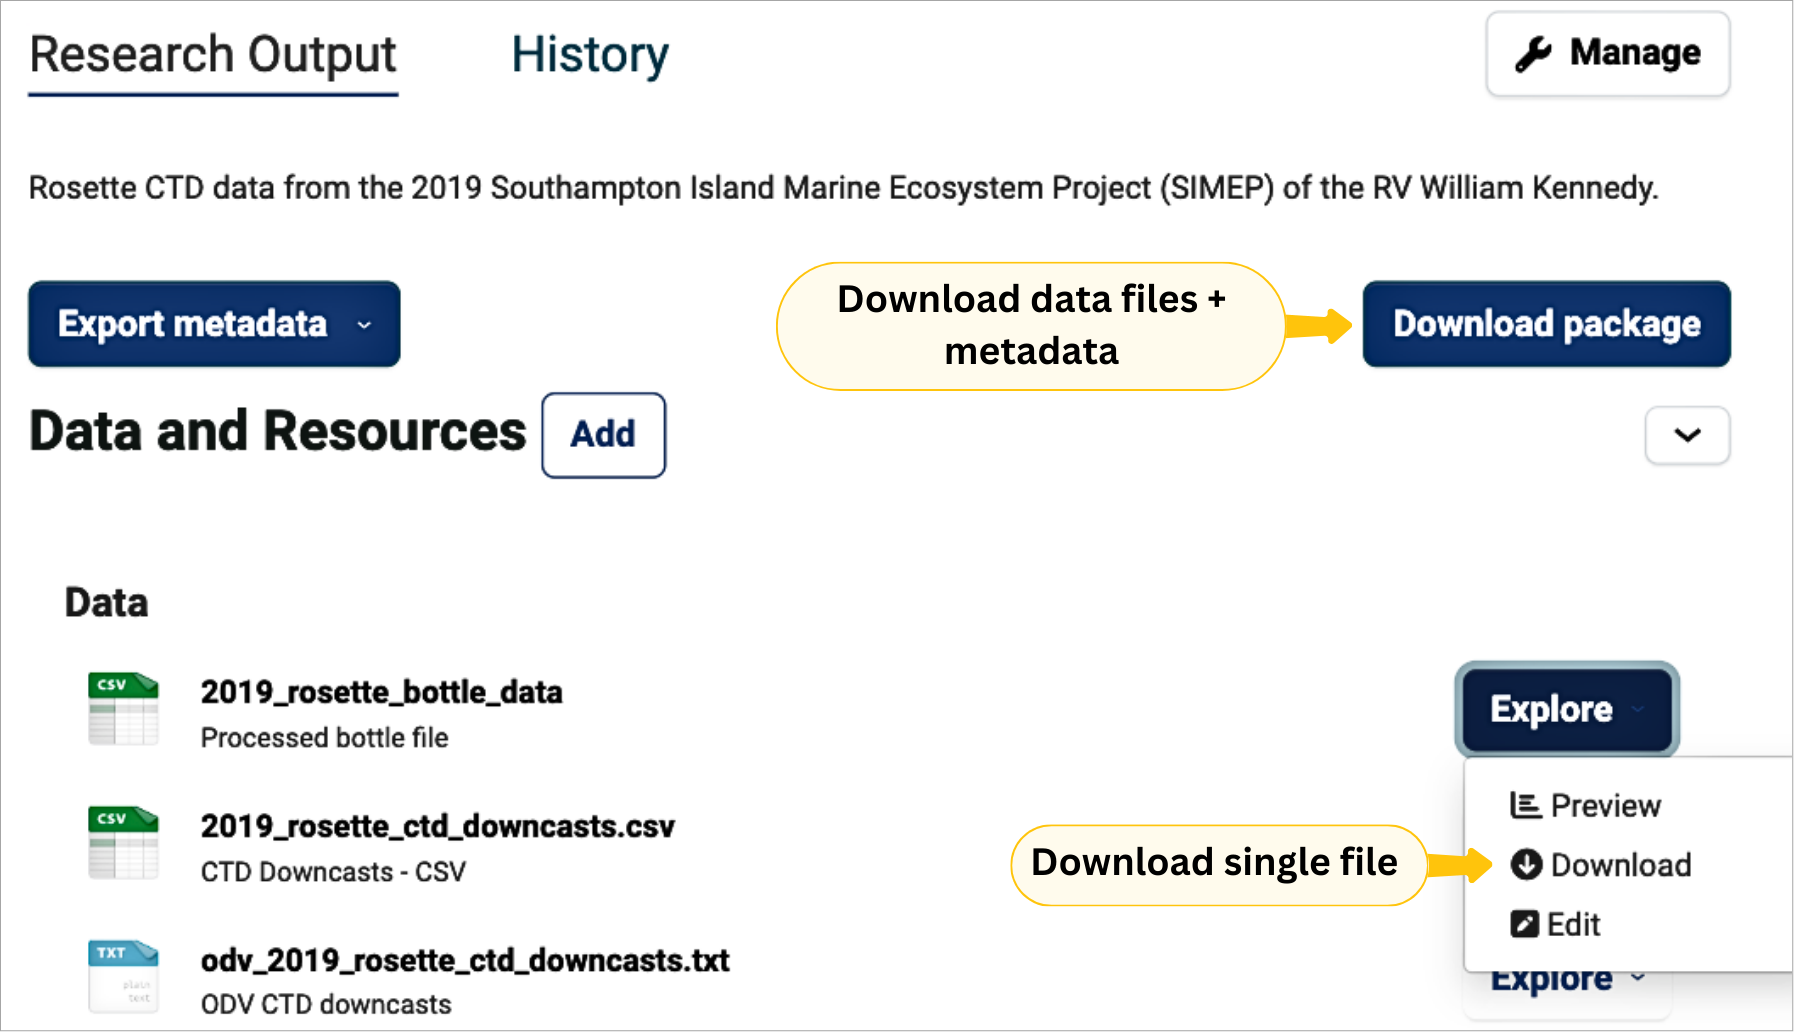The image size is (1794, 1032).
Task: Click the Edit pencil icon in menu
Action: pyautogui.click(x=1524, y=924)
